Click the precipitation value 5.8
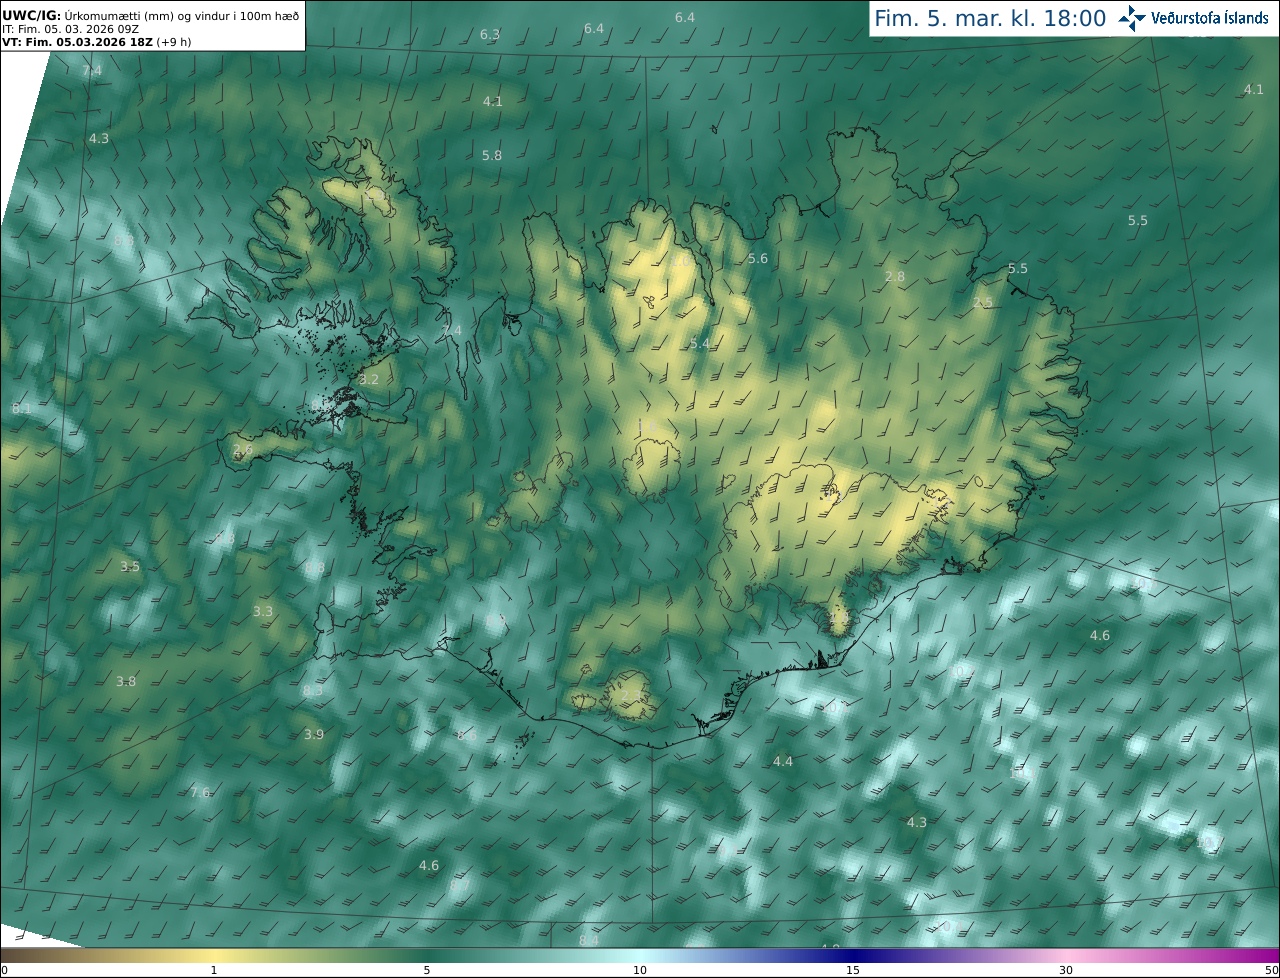The width and height of the screenshot is (1280, 978). pyautogui.click(x=492, y=155)
